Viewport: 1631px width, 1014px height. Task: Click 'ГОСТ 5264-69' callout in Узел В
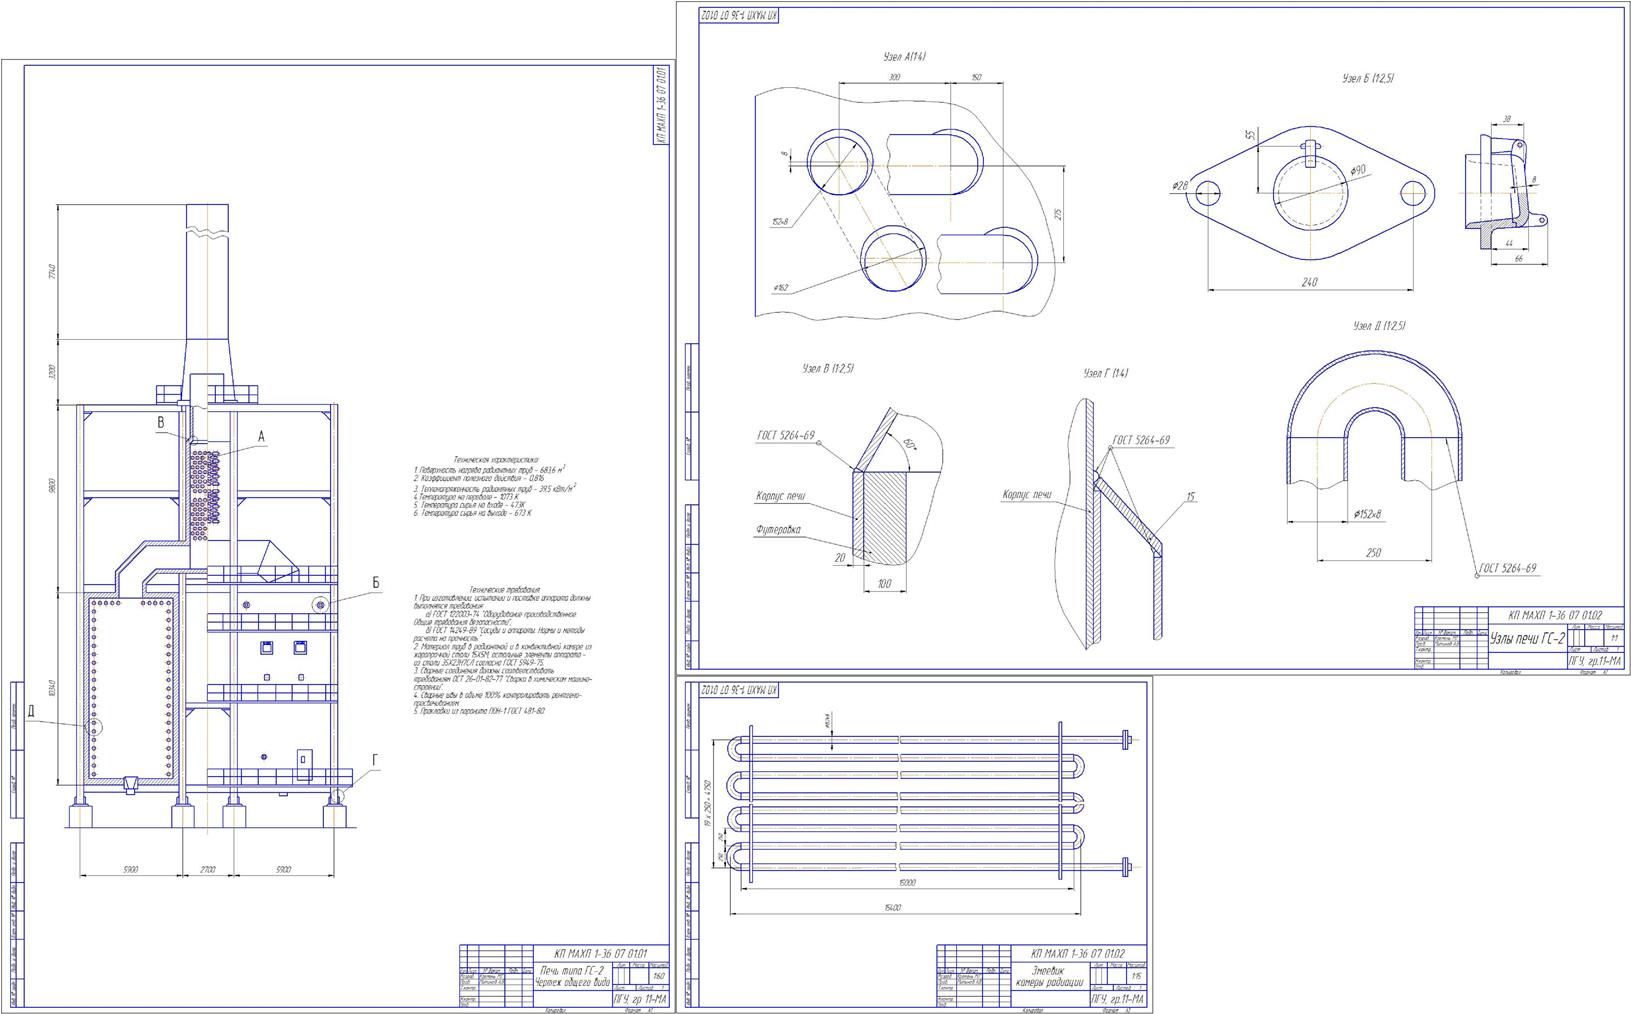(787, 435)
